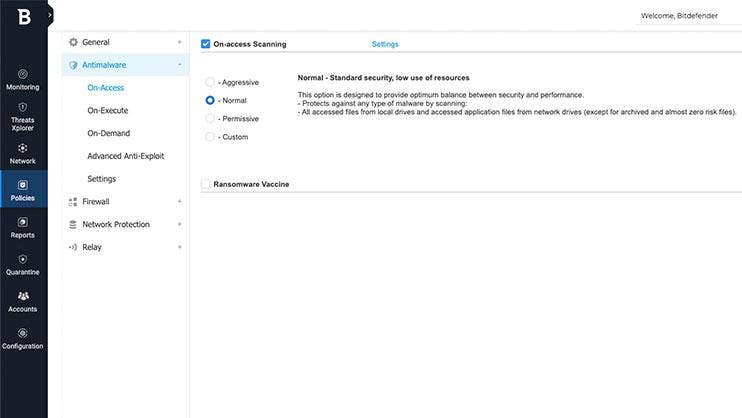
Task: Open the On-Execute antimalware page
Action: (x=108, y=110)
